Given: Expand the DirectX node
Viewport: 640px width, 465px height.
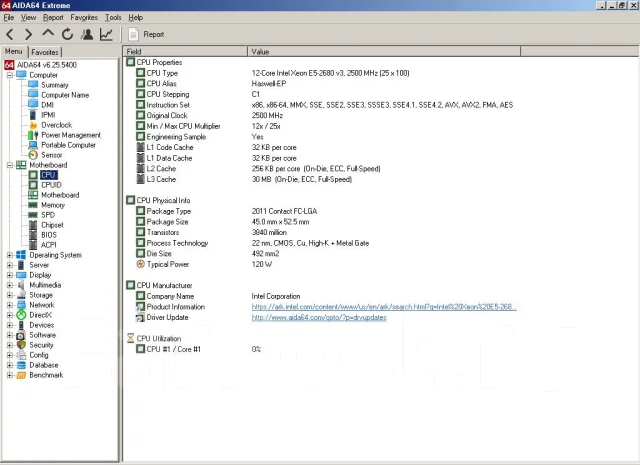Looking at the screenshot, I should (x=10, y=315).
